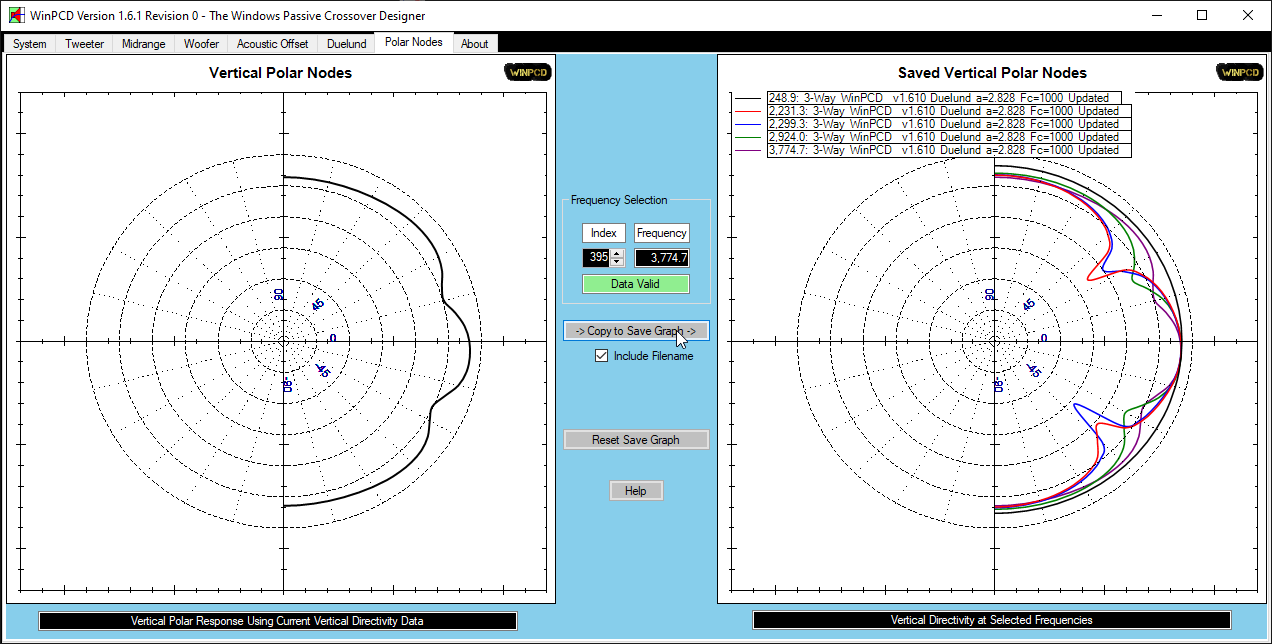This screenshot has width=1272, height=644.
Task: Click the Frequency field showing 3,774.7
Action: (x=662, y=258)
